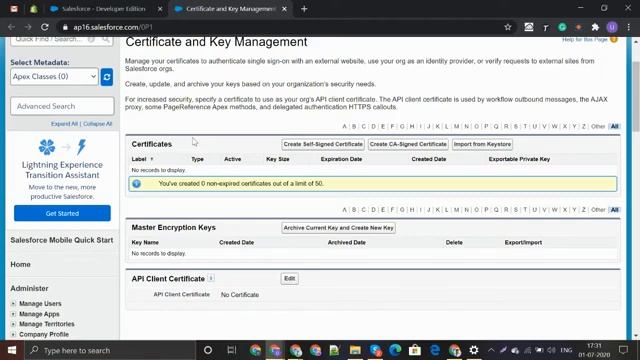
Task: Open the Chrome profile avatar
Action: click(612, 27)
